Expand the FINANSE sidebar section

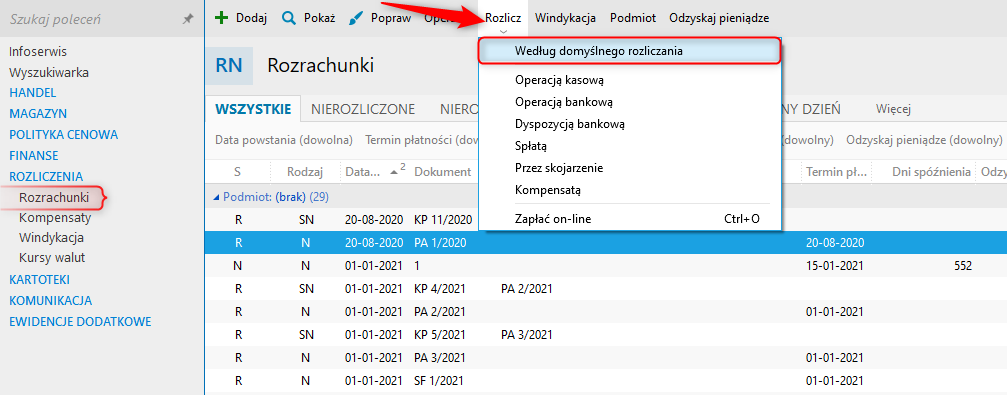pyautogui.click(x=33, y=155)
